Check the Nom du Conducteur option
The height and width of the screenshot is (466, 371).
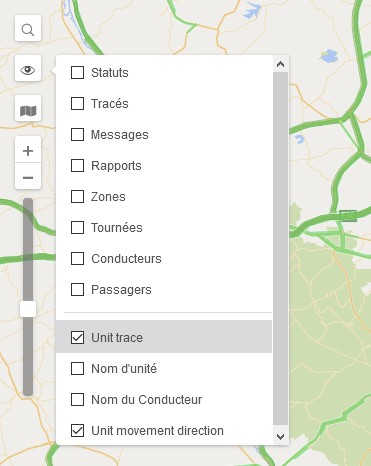77,399
